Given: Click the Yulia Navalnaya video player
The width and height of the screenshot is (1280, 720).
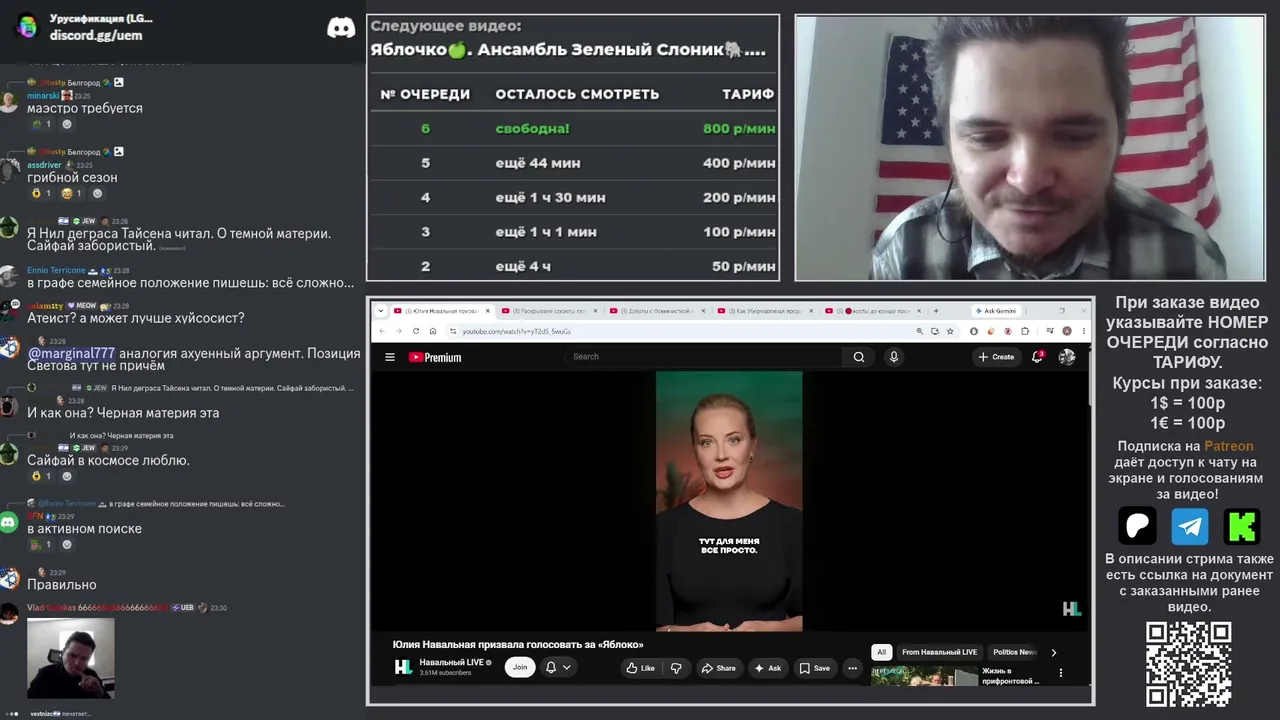Looking at the screenshot, I should pyautogui.click(x=729, y=501).
